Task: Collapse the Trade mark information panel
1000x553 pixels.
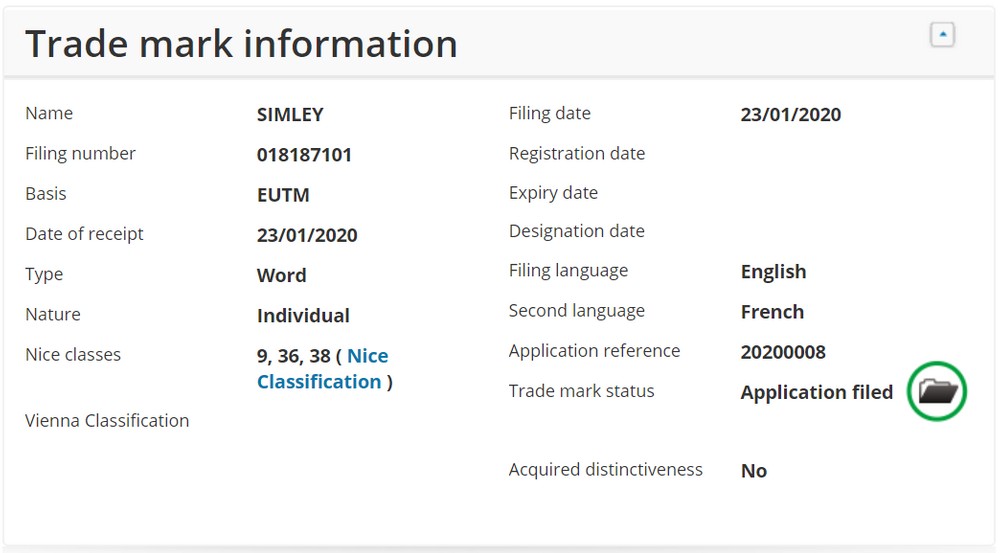Action: (x=942, y=34)
